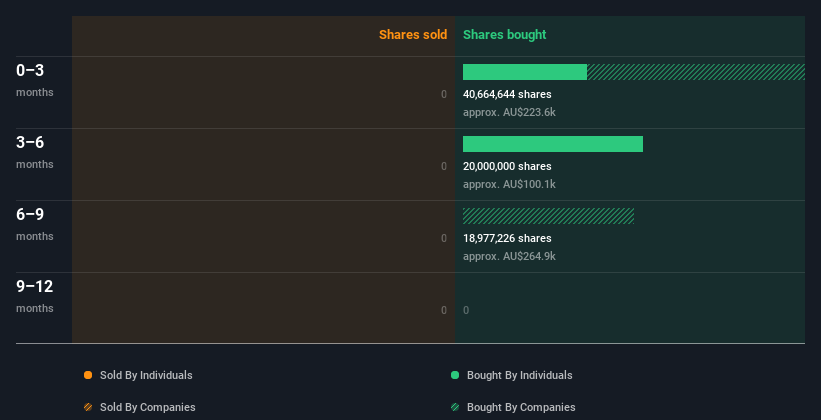Click the shares sold 0 in 9–12 months row
The image size is (821, 420).
click(444, 310)
